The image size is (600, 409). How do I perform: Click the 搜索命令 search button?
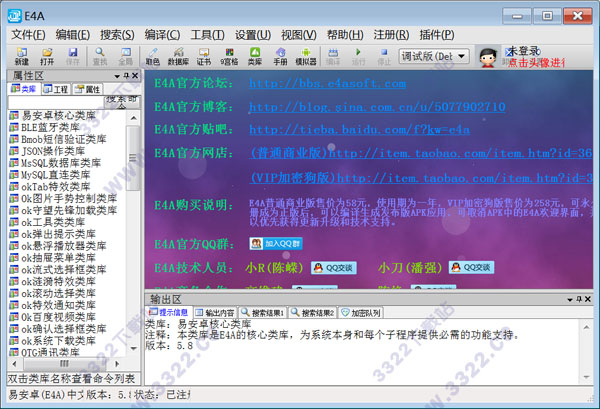click(122, 102)
